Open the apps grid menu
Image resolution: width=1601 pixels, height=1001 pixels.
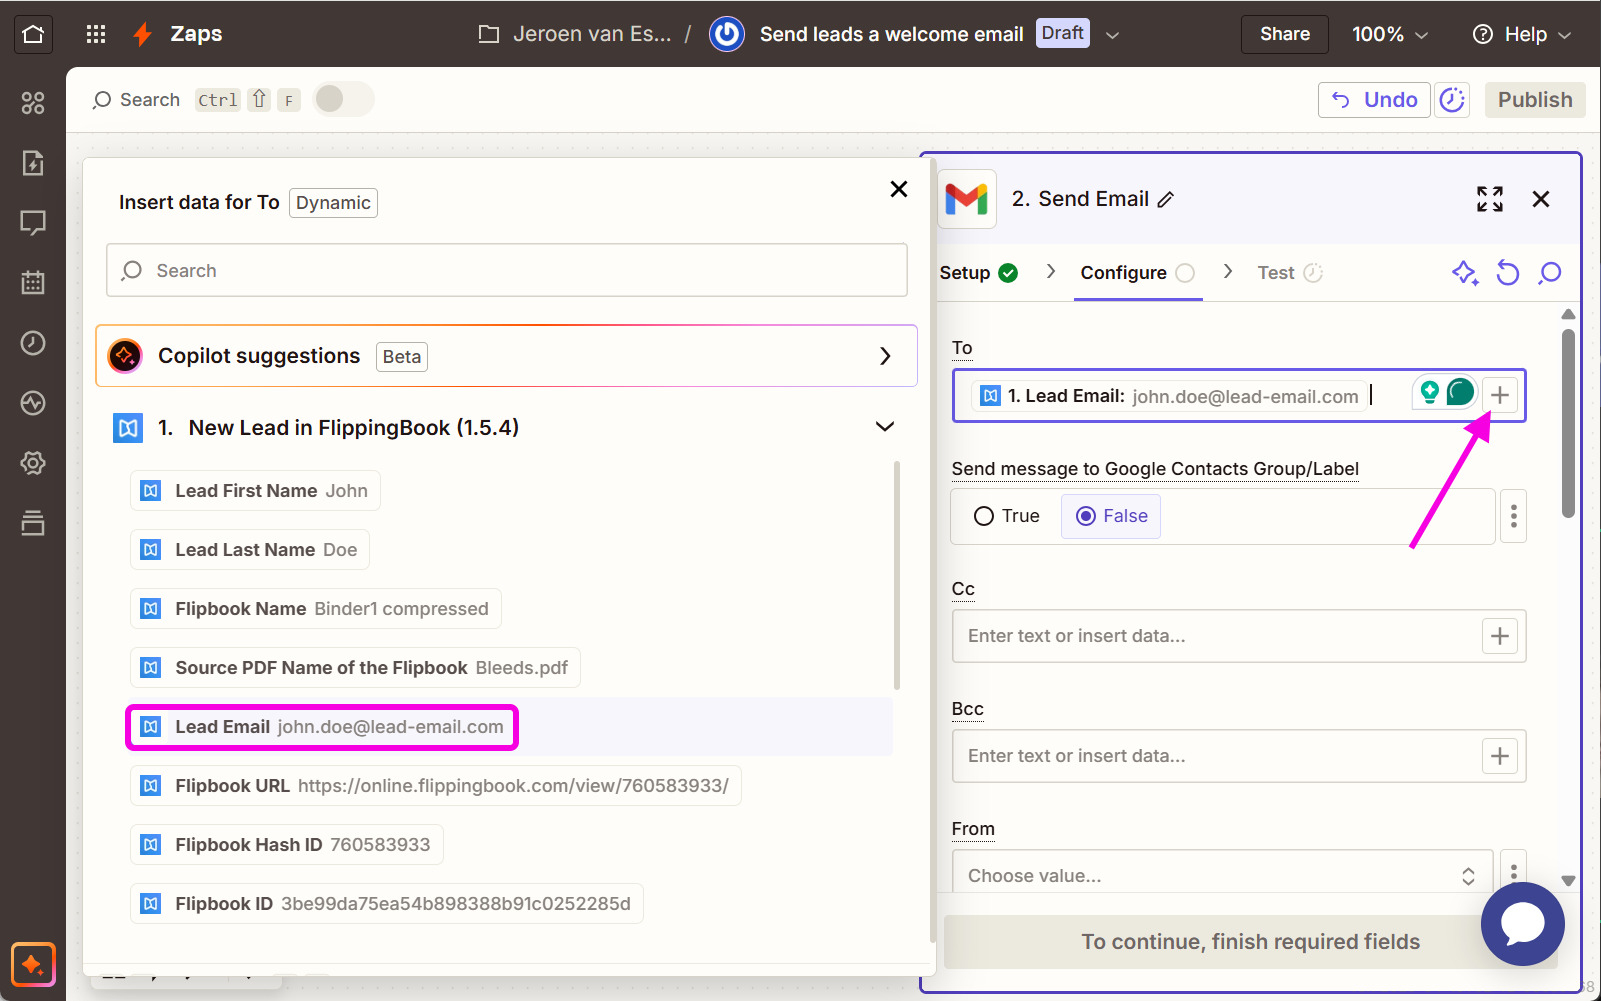click(x=96, y=34)
